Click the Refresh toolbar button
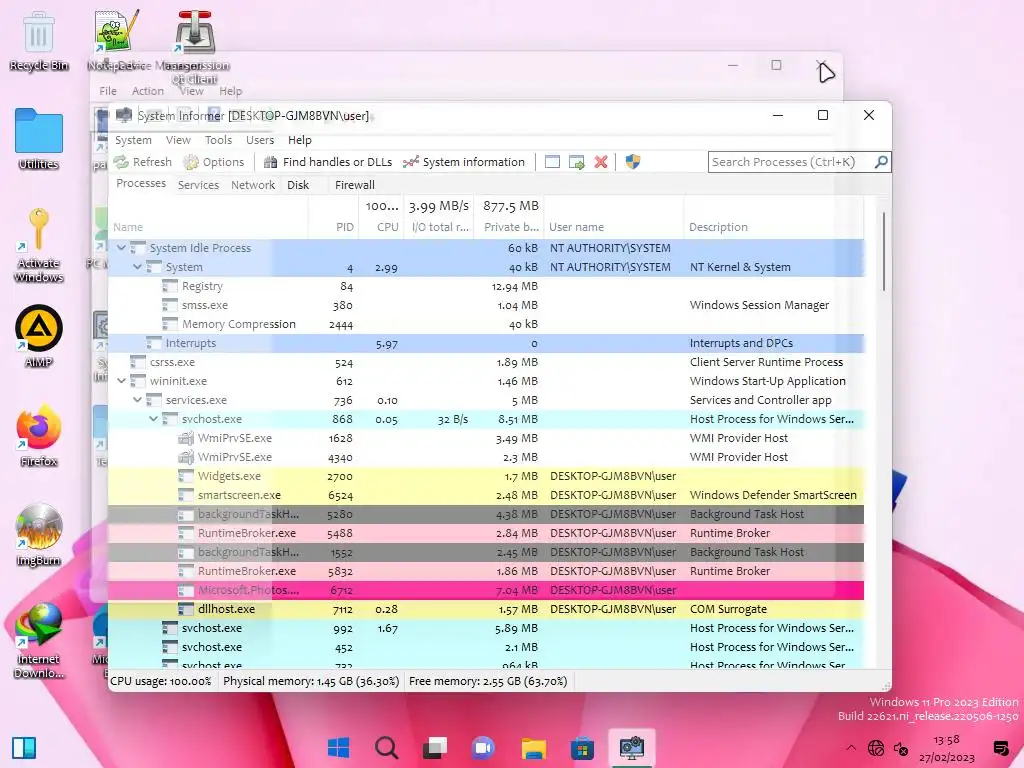1024x768 pixels. (x=142, y=162)
